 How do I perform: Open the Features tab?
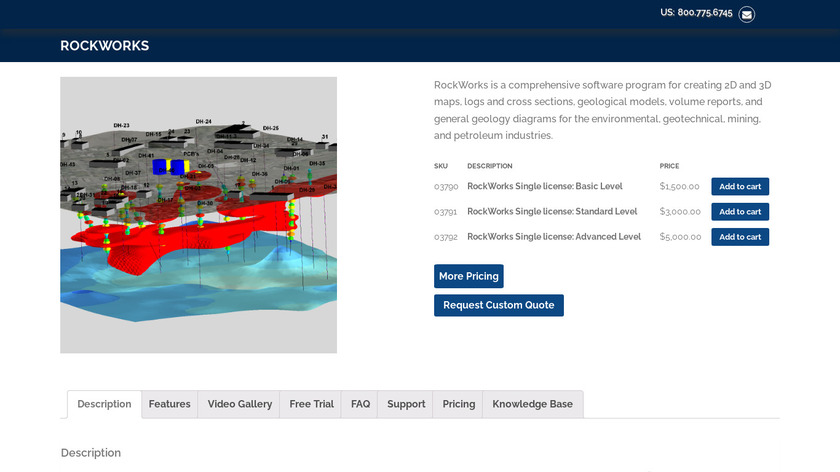[x=169, y=404]
